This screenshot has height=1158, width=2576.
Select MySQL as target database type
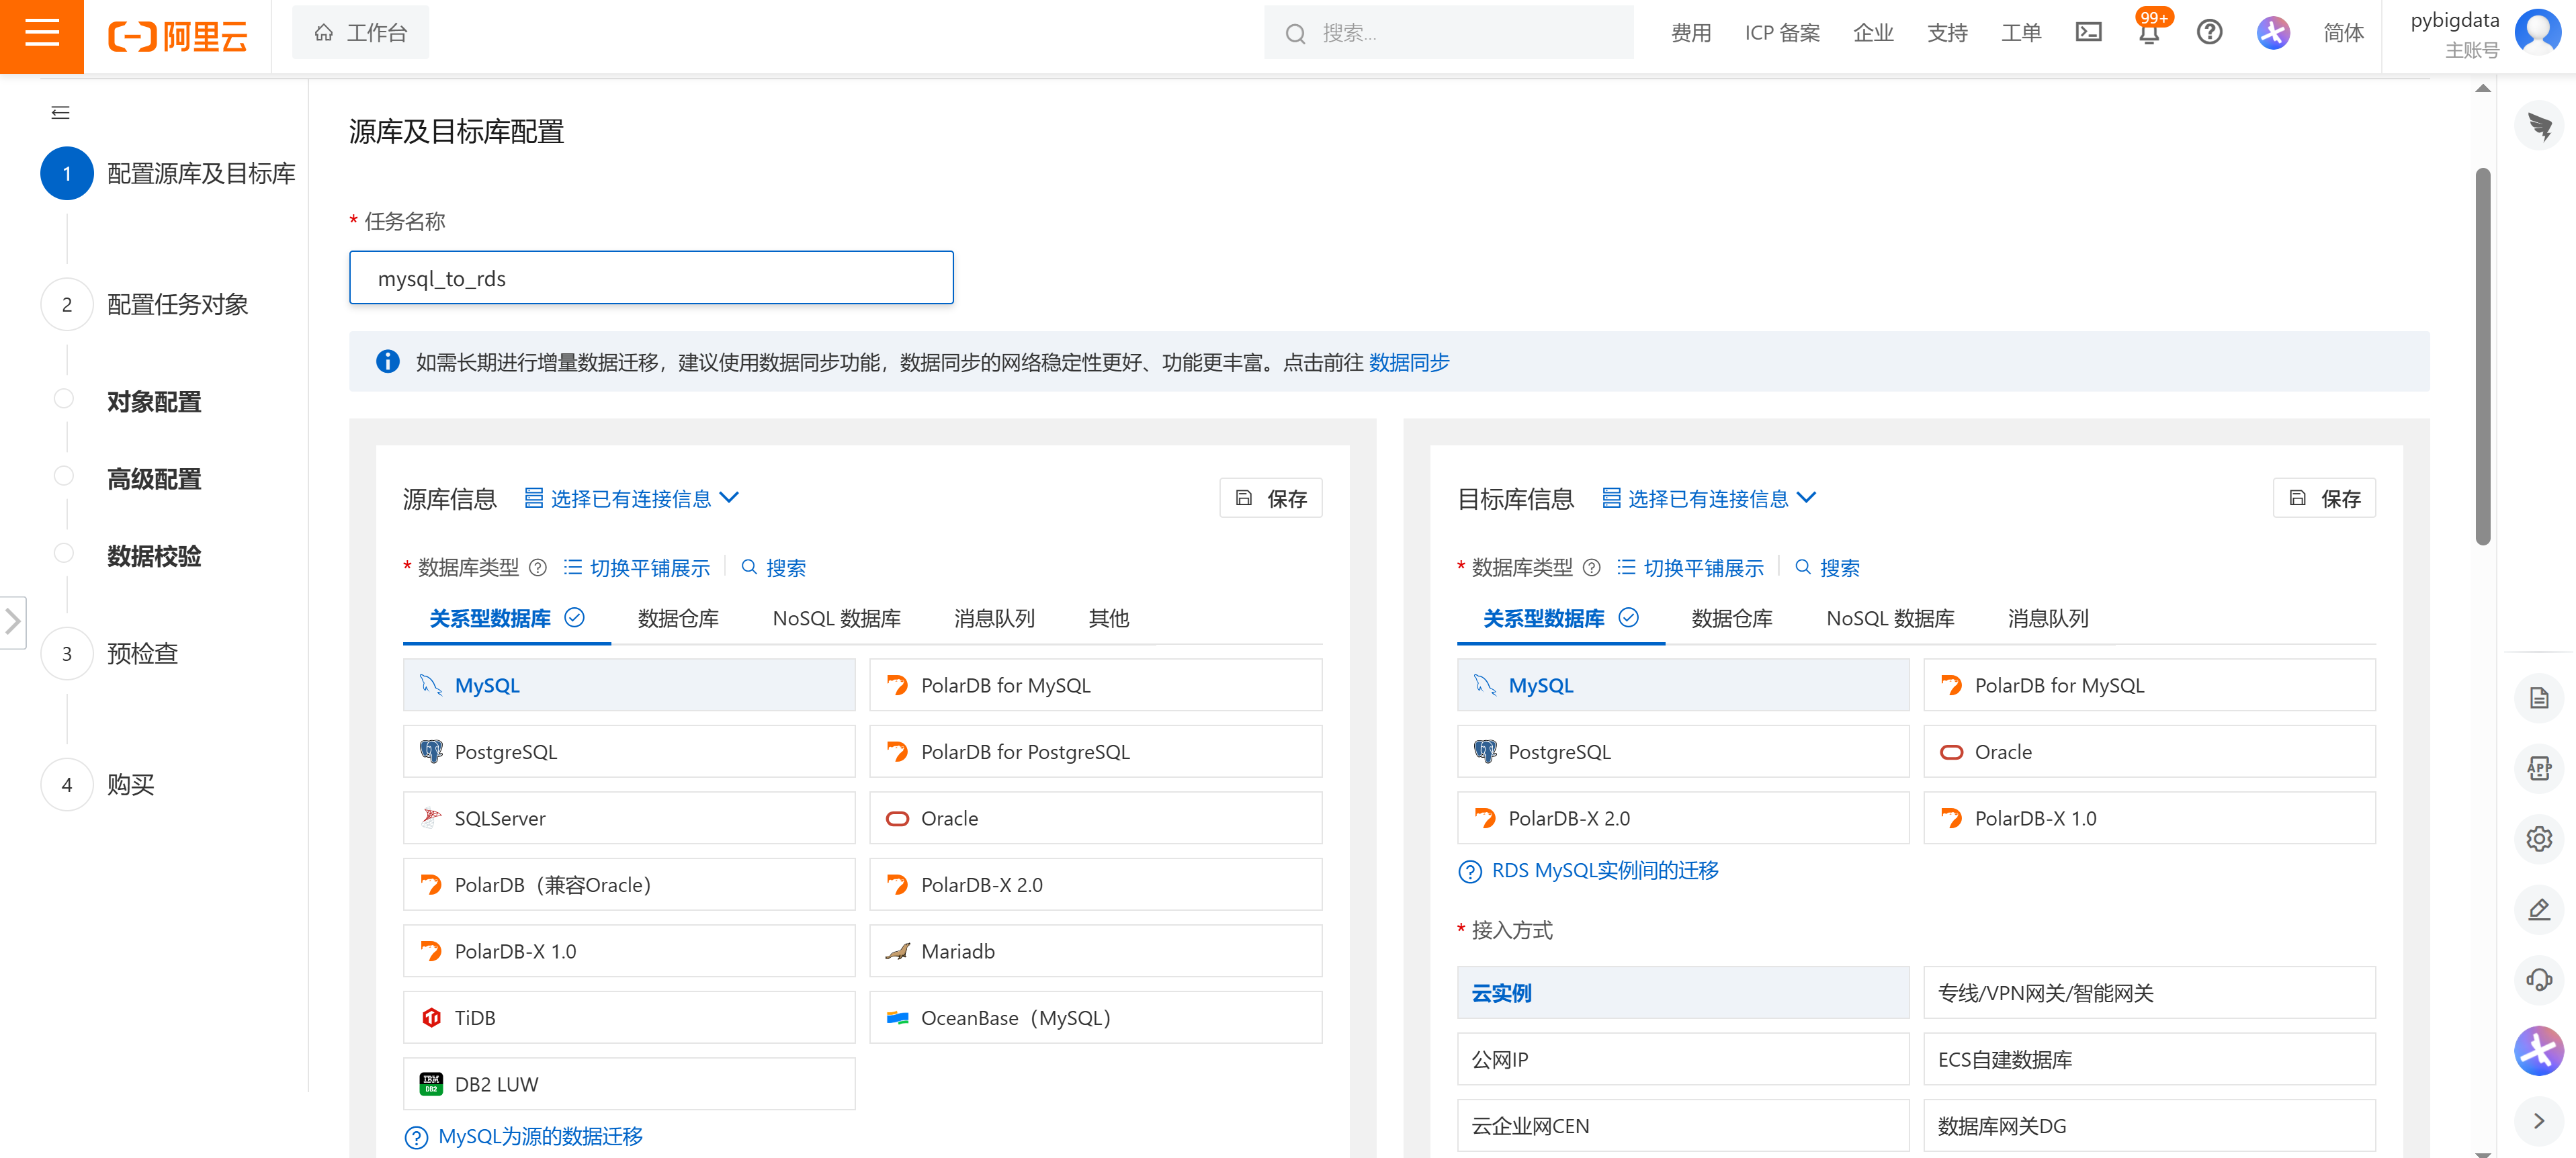[x=1683, y=685]
